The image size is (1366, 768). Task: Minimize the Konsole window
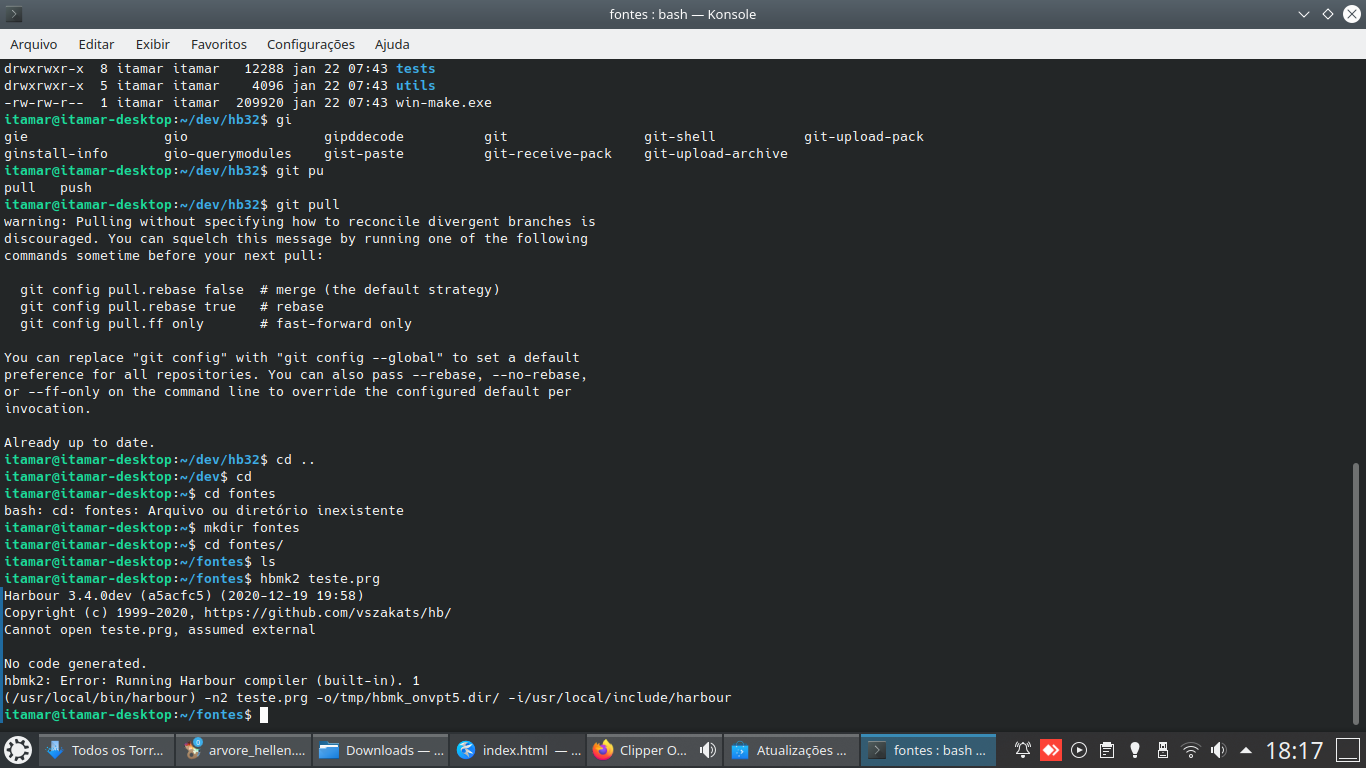pos(1304,14)
